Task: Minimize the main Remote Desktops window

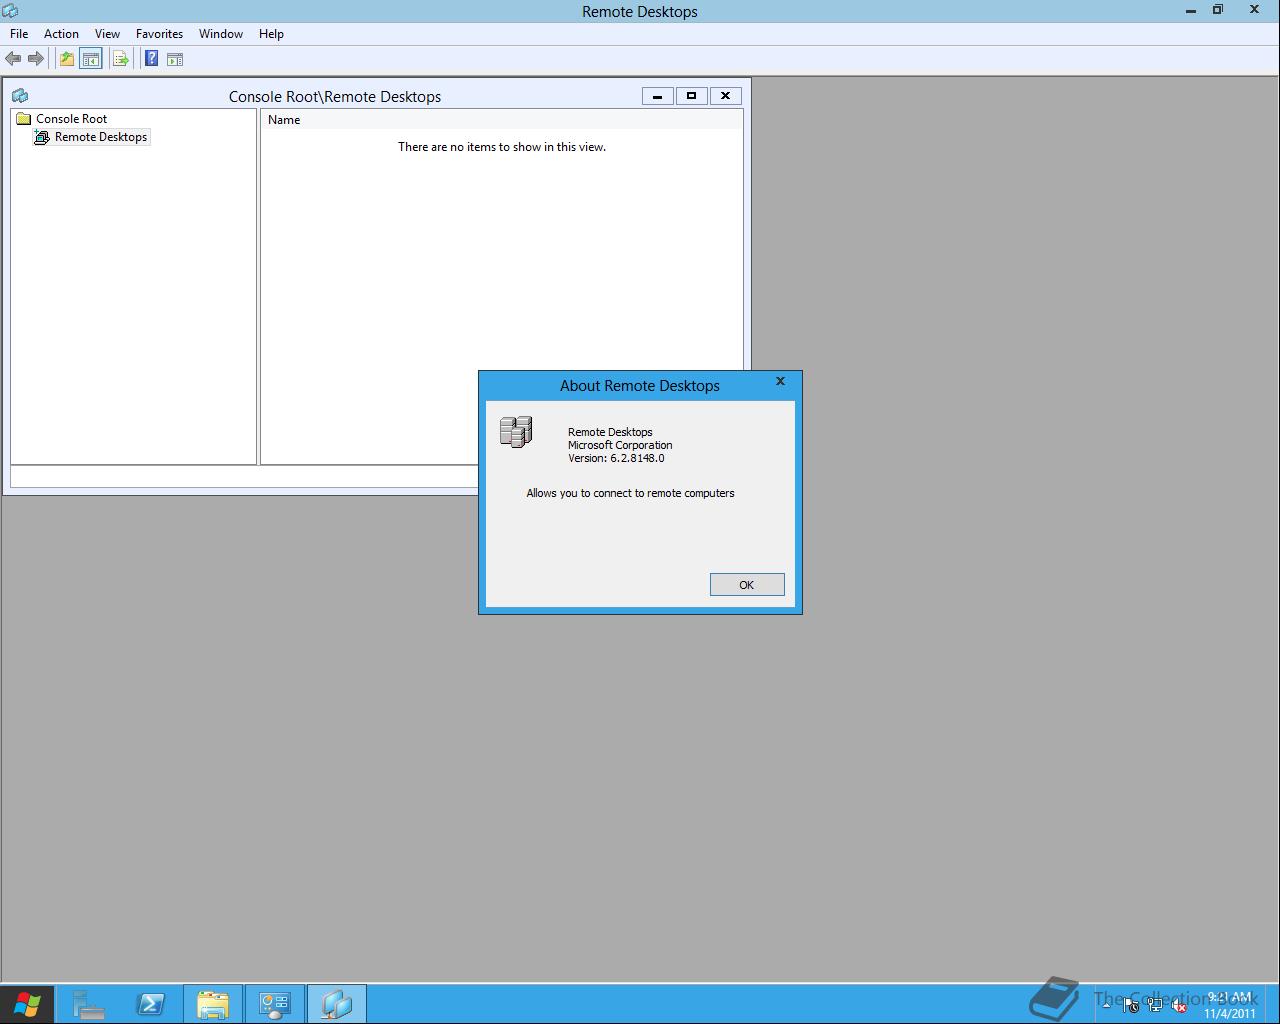Action: 1190,11
